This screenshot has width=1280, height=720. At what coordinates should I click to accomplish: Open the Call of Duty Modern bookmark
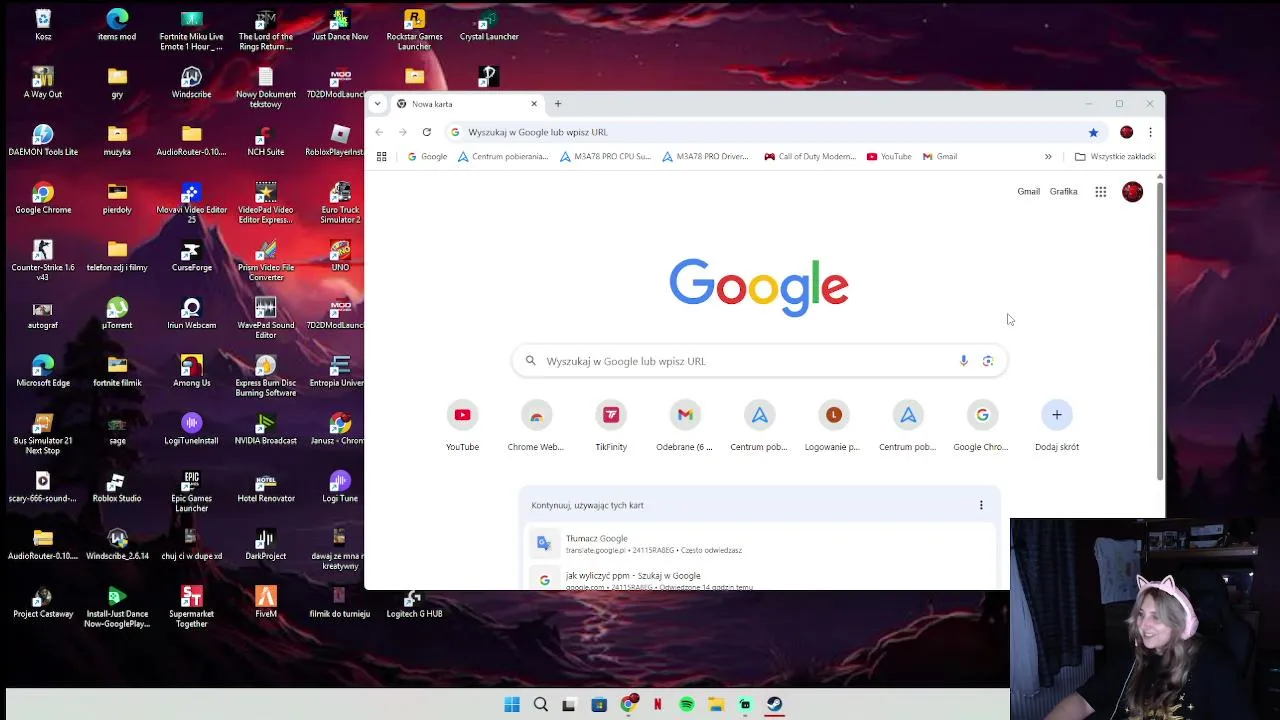click(810, 157)
